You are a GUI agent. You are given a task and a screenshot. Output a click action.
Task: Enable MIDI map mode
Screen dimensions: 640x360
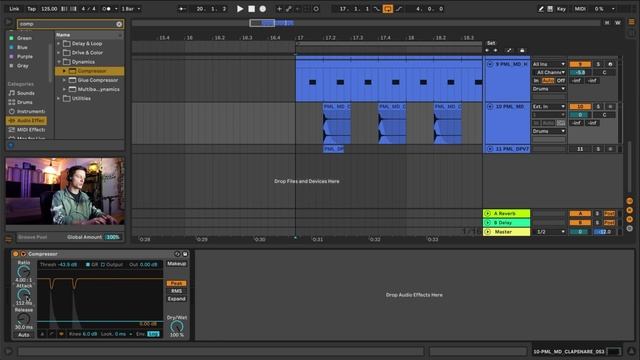pos(580,9)
